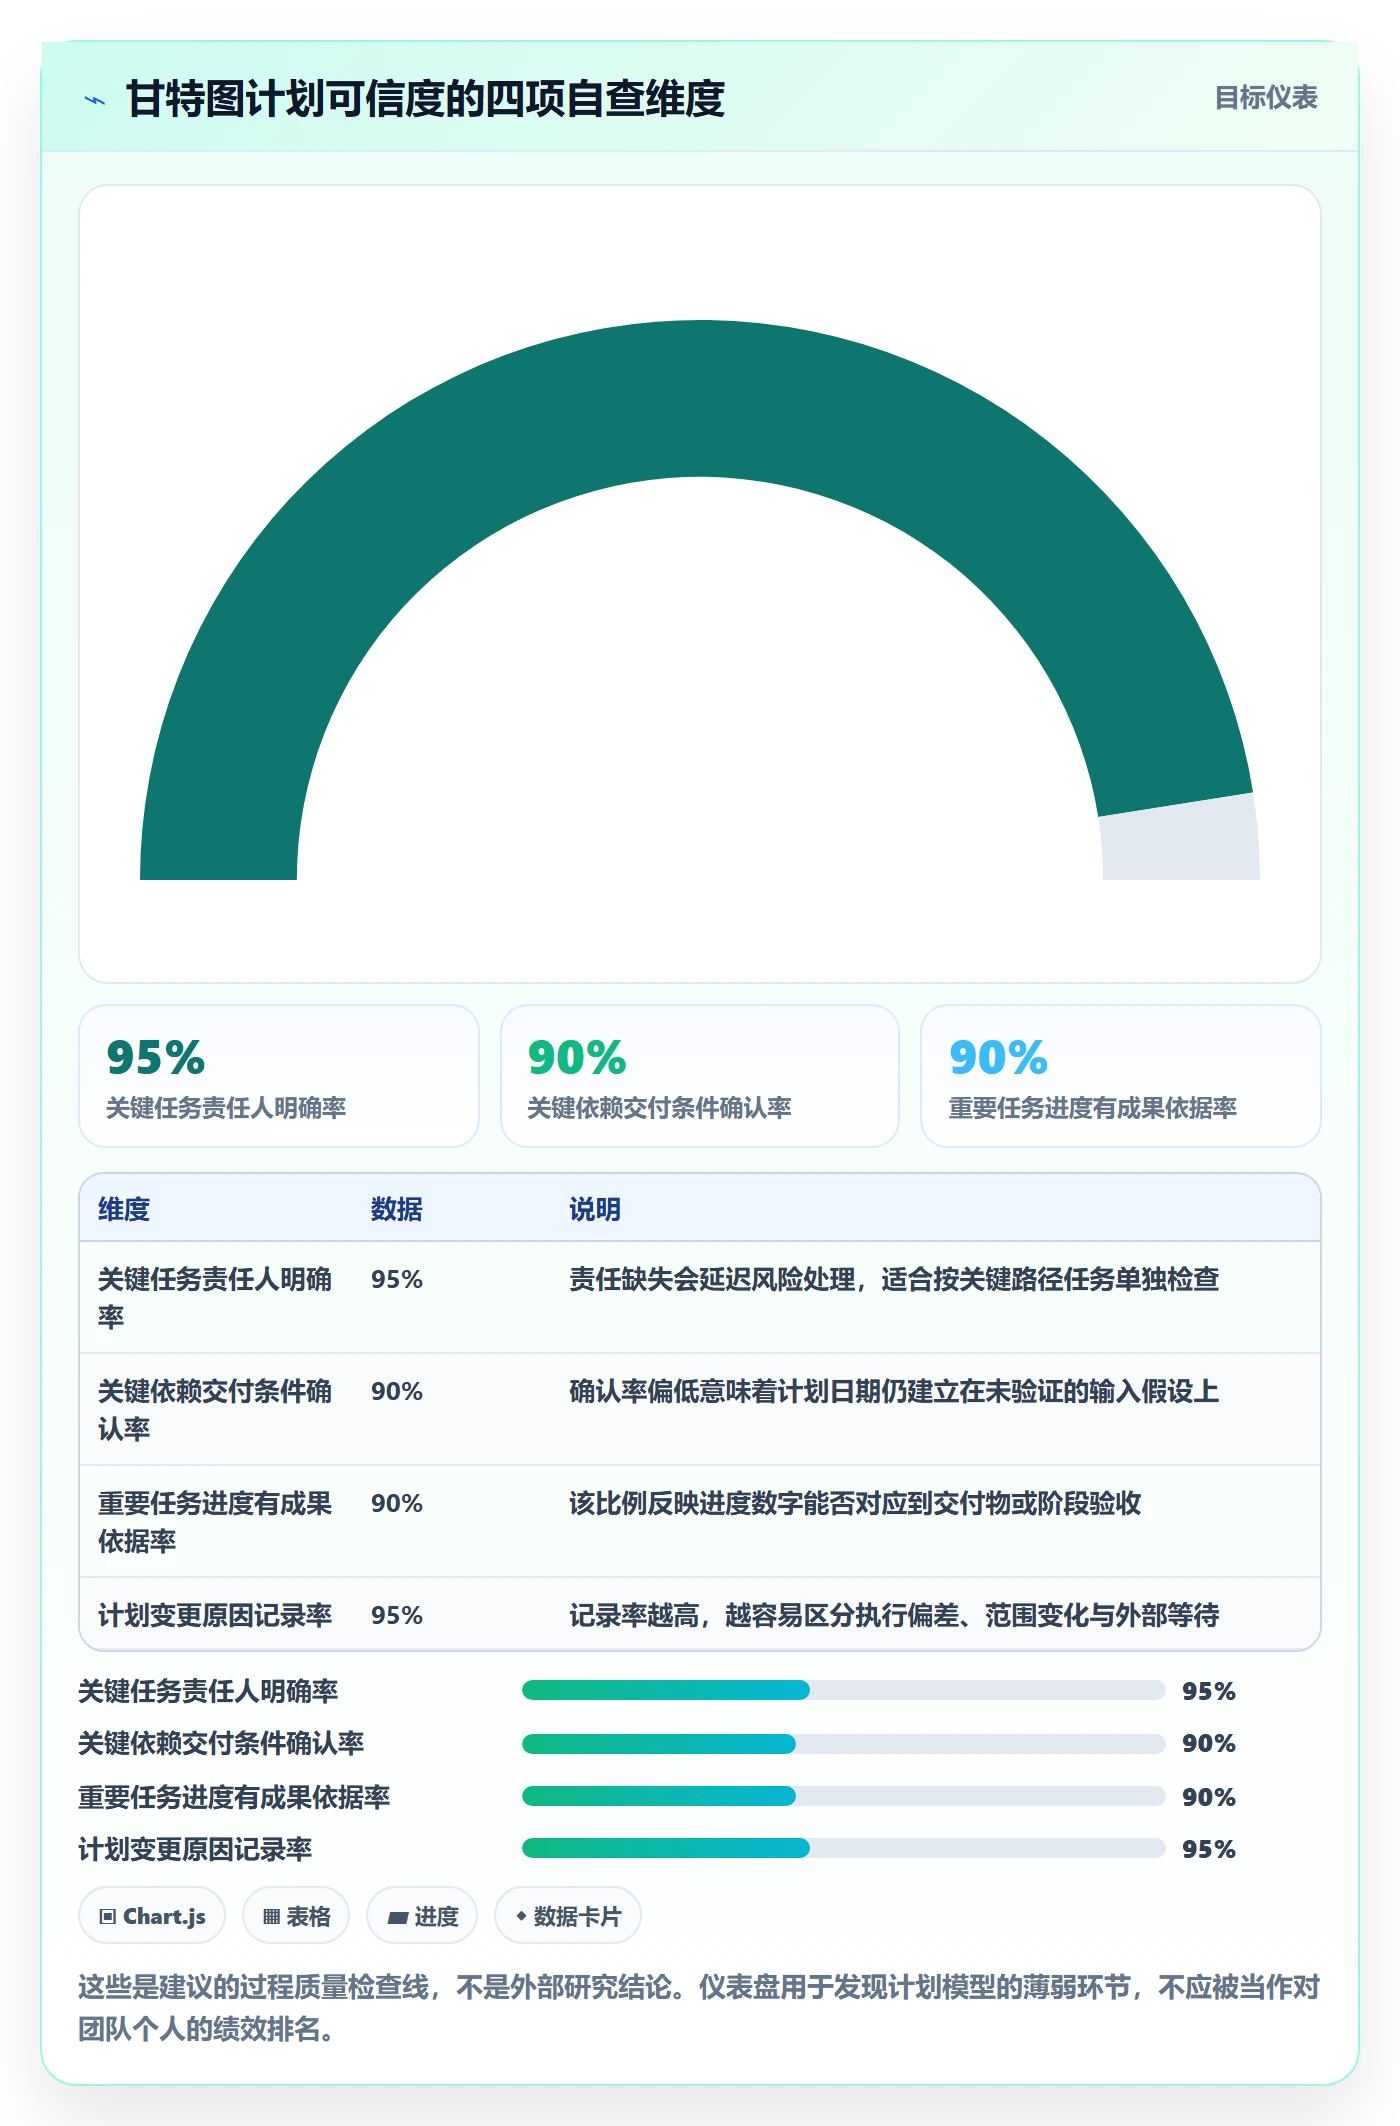Click table cell 重要任务进度有成果依据率

point(215,1522)
